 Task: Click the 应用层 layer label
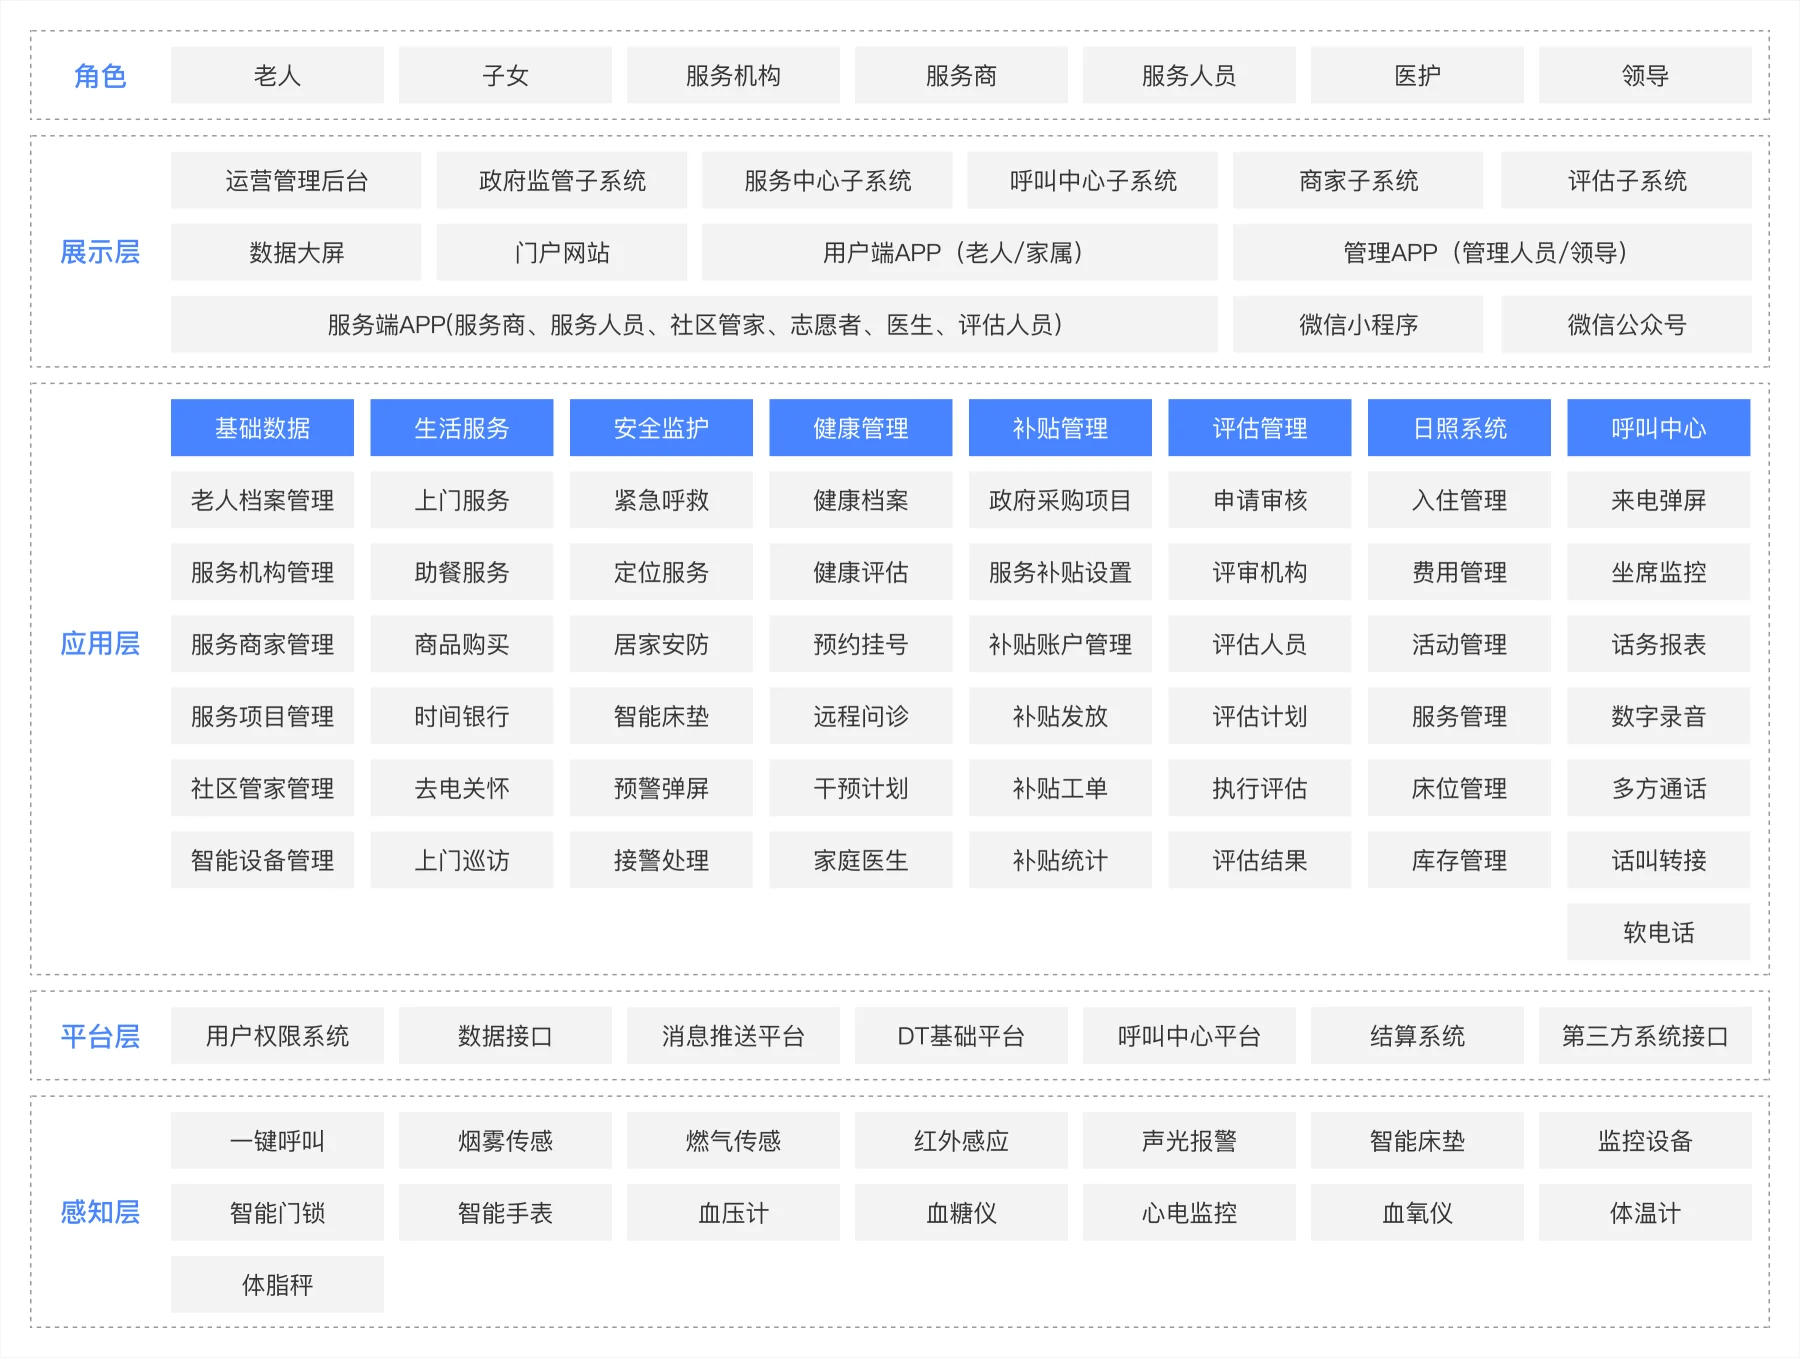(x=100, y=643)
